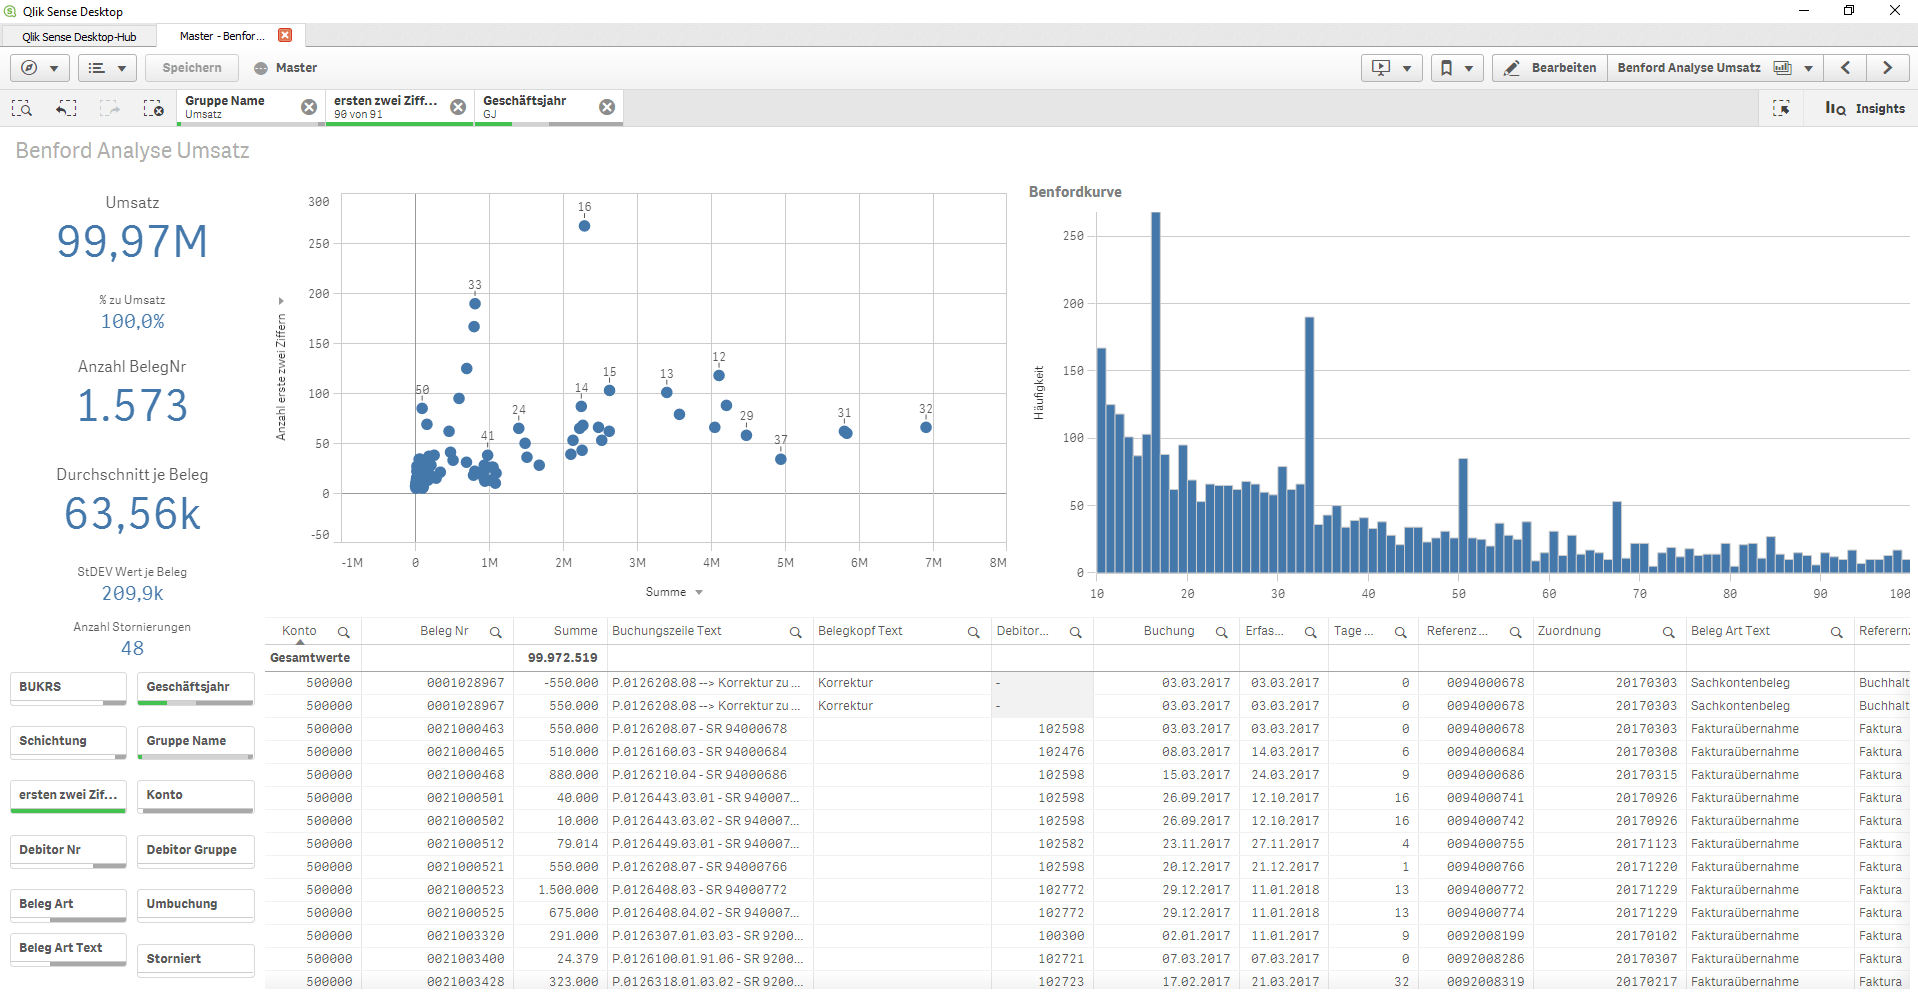Click the disabled Speichern button
Image resolution: width=1918 pixels, height=994 pixels.
pyautogui.click(x=192, y=68)
